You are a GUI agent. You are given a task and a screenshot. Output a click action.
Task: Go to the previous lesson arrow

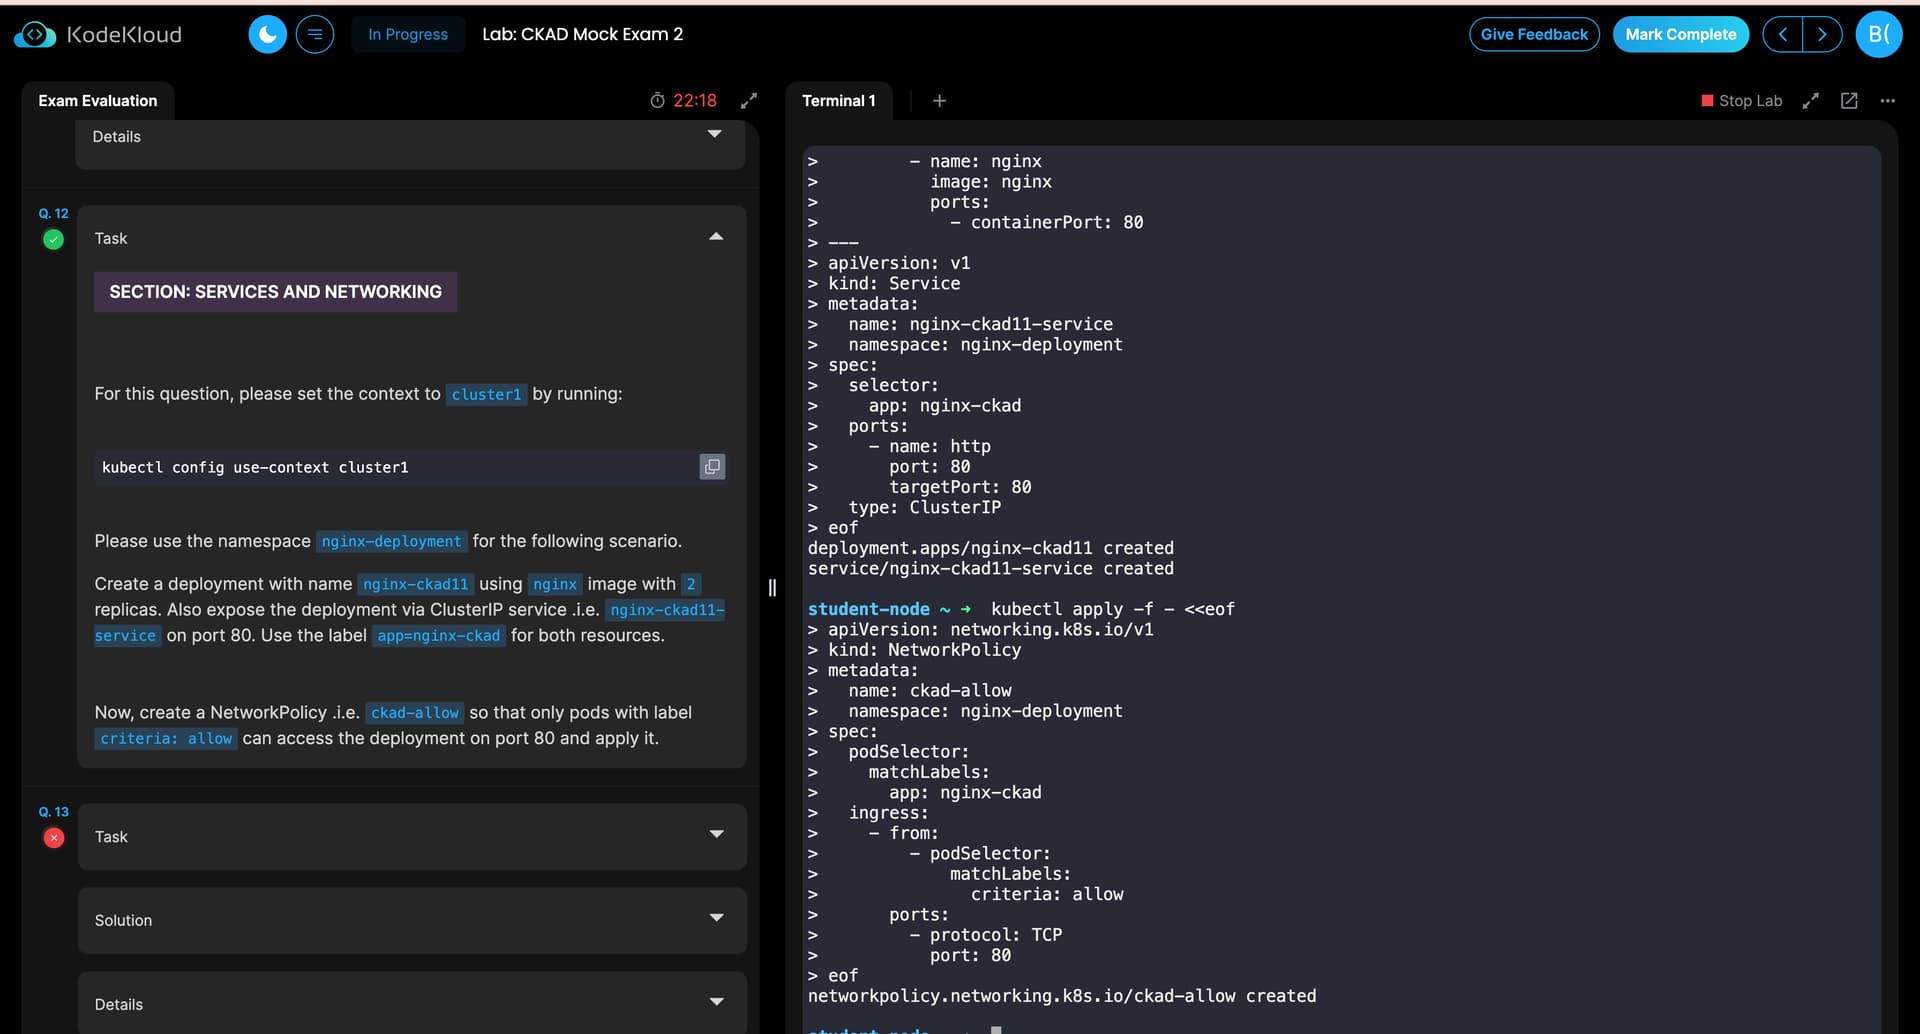[x=1782, y=35]
